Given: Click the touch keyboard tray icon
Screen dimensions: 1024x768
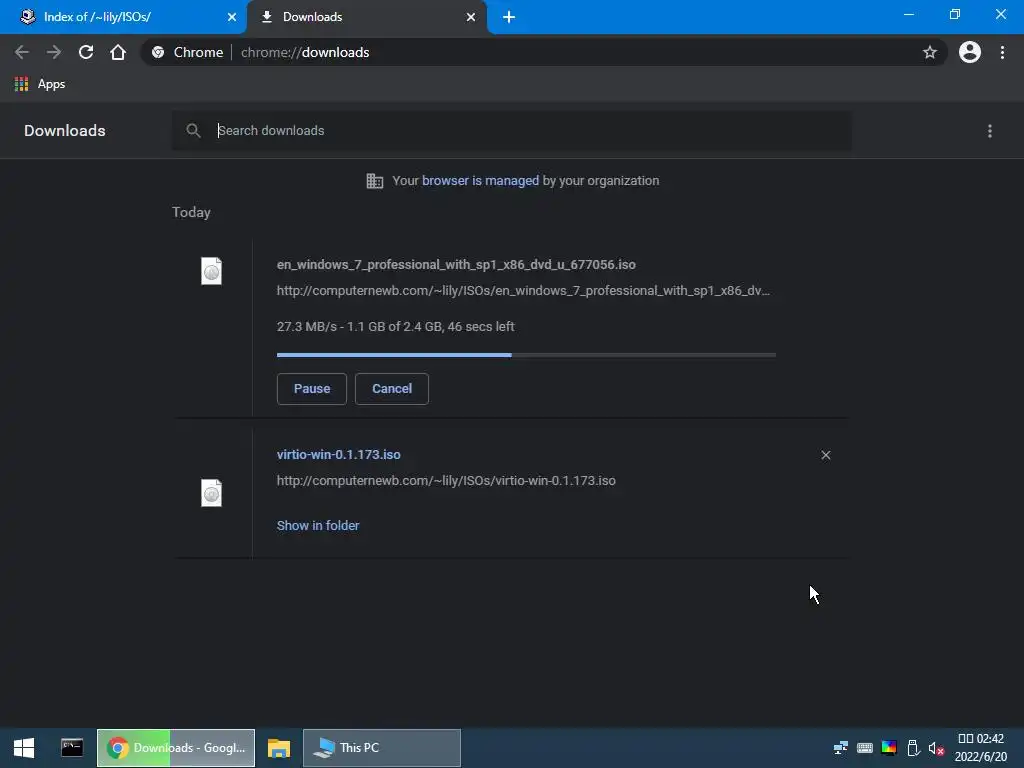Looking at the screenshot, I should (865, 748).
